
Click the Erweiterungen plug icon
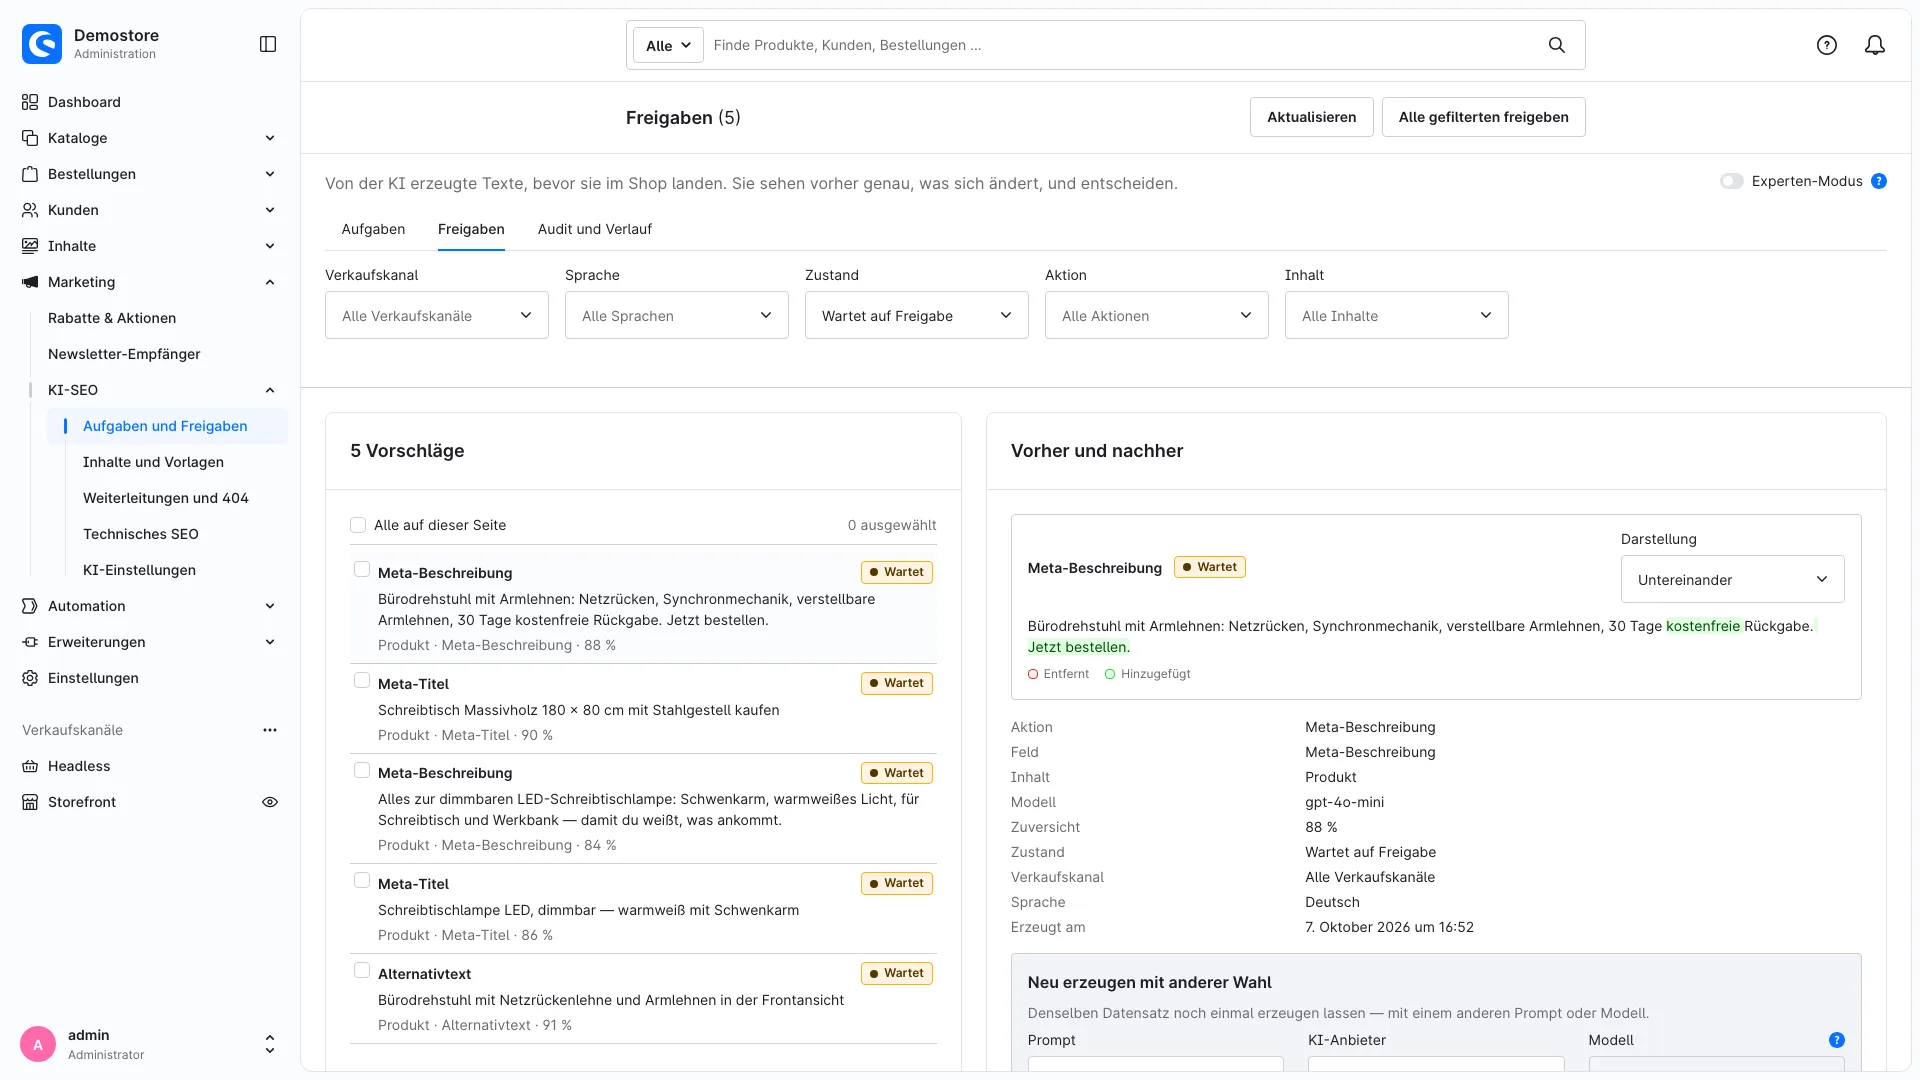click(30, 642)
